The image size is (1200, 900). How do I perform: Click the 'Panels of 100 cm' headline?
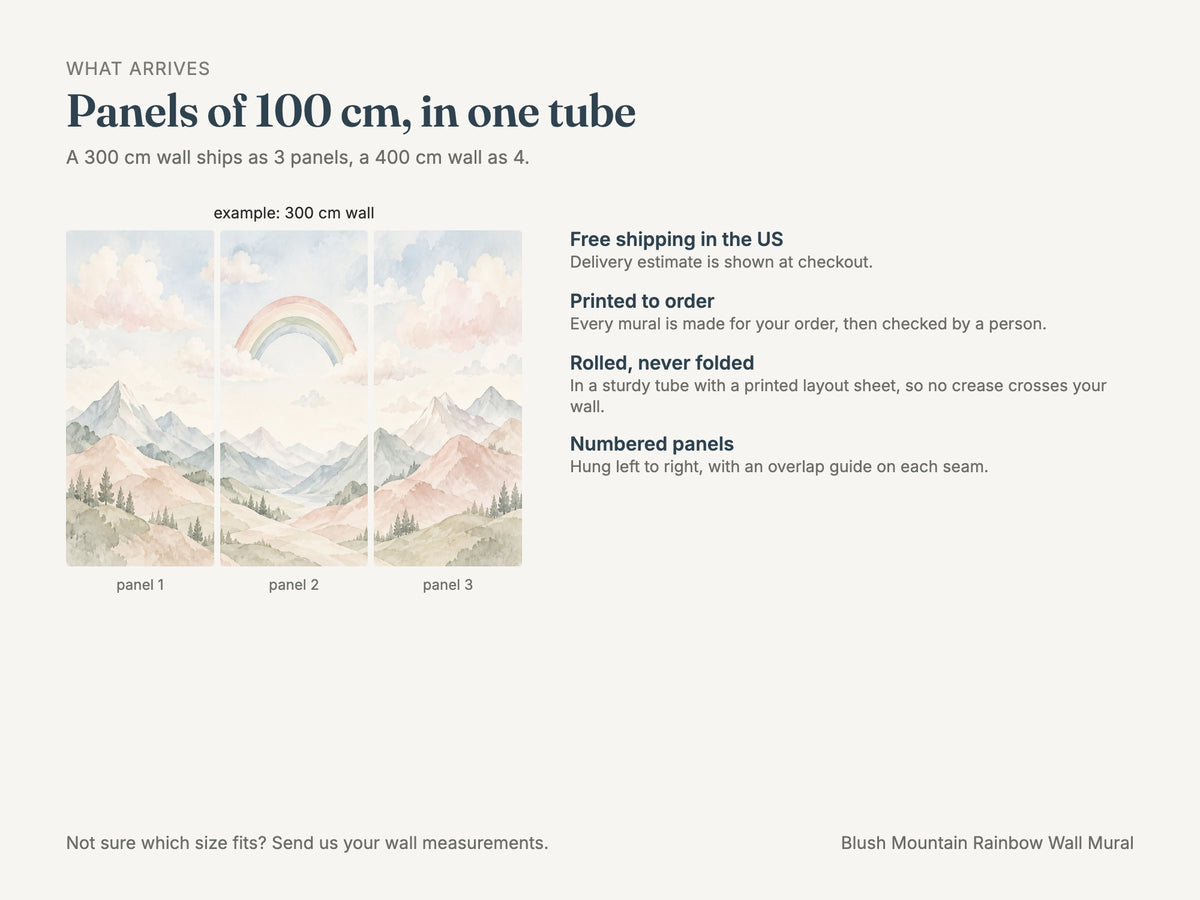[351, 111]
